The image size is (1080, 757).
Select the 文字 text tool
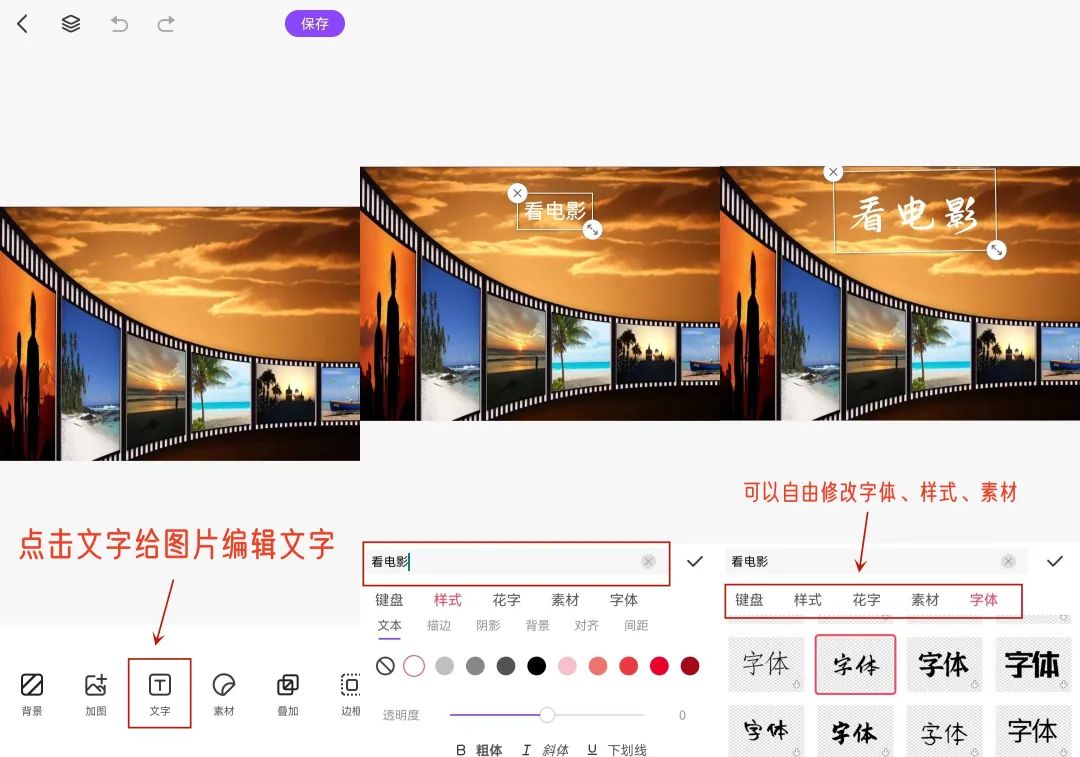159,692
